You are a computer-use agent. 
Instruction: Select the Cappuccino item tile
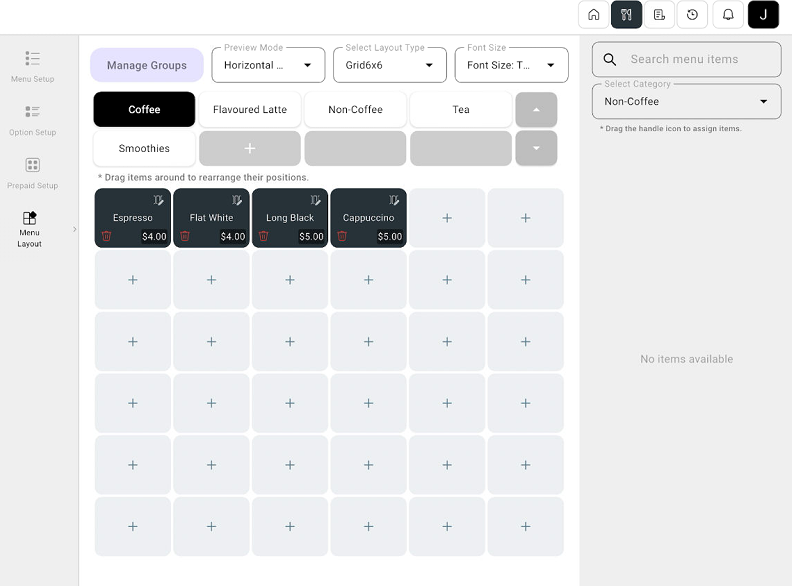click(x=368, y=218)
